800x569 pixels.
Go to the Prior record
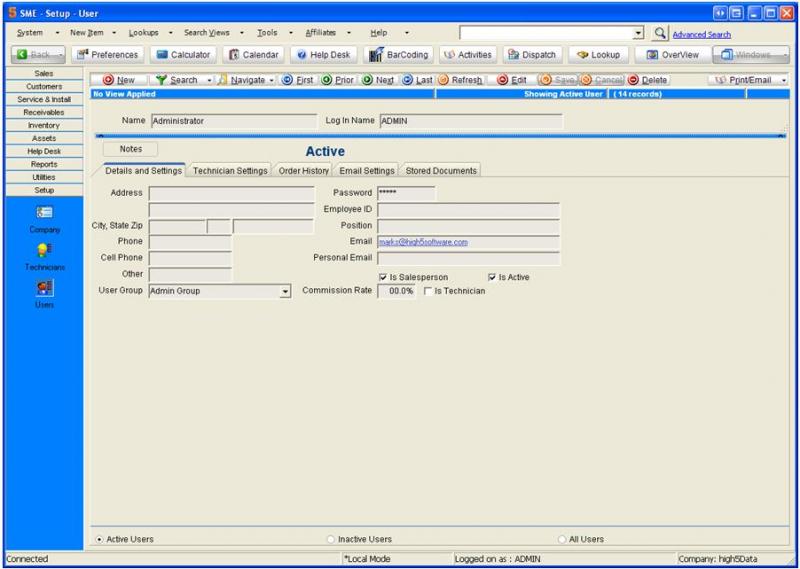338,80
